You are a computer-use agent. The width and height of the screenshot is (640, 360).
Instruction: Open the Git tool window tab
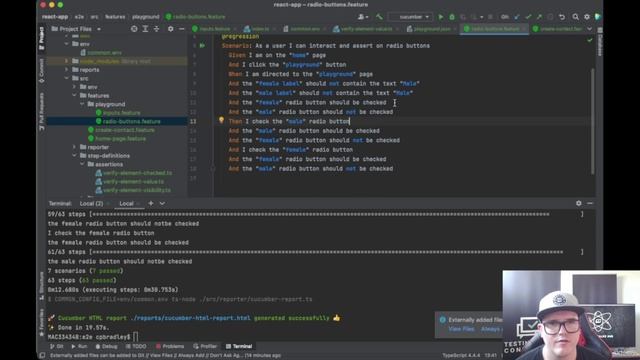(x=57, y=346)
